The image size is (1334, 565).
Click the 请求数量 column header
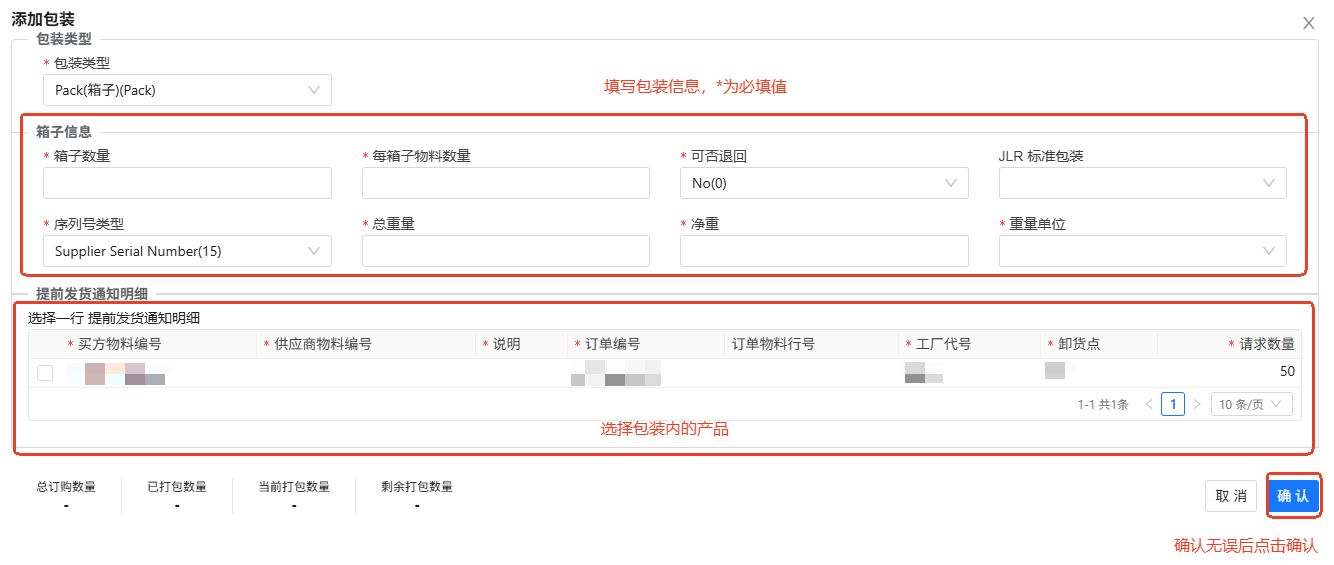[1266, 344]
